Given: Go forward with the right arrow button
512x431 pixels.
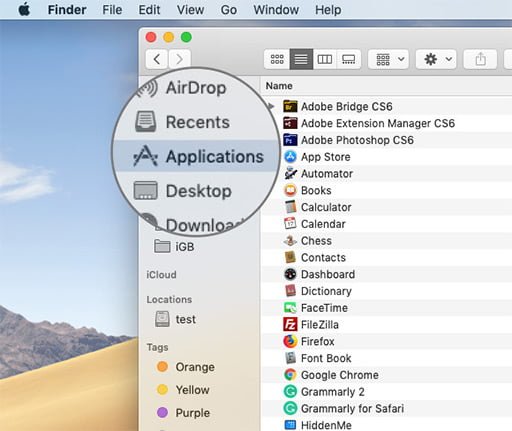Looking at the screenshot, I should click(x=180, y=59).
